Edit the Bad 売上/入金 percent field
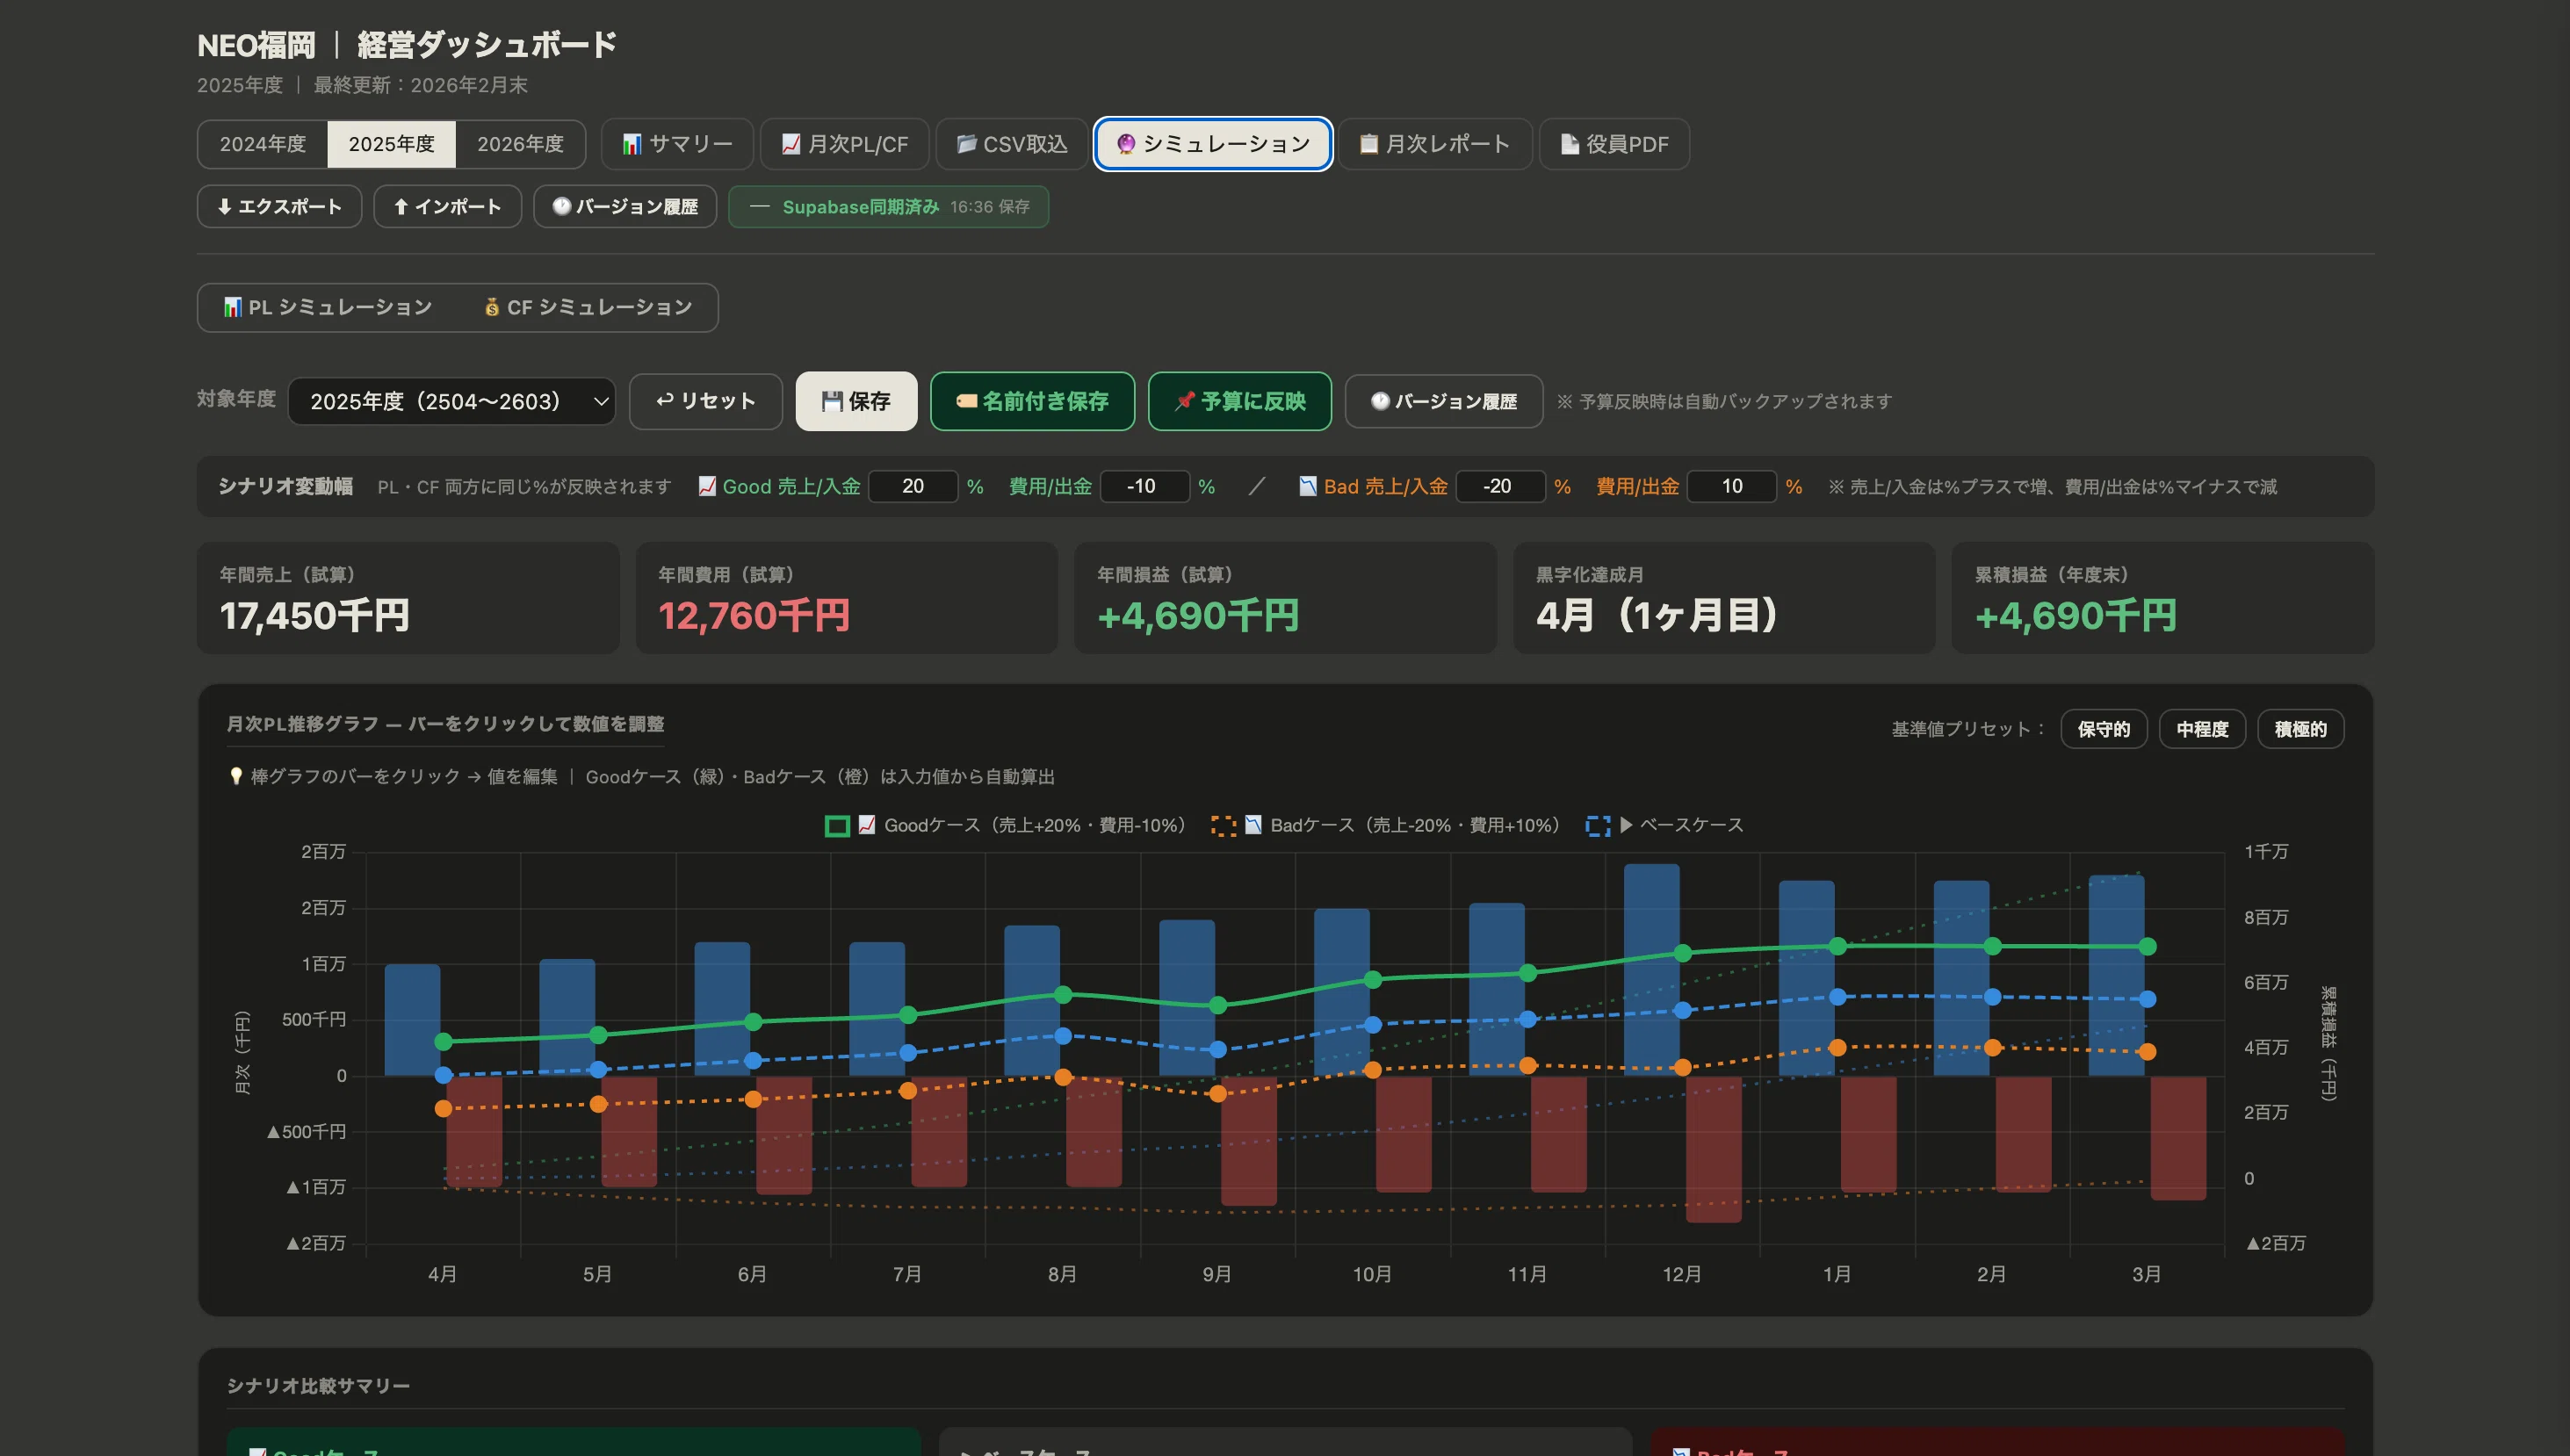The image size is (2570, 1456). [x=1500, y=486]
